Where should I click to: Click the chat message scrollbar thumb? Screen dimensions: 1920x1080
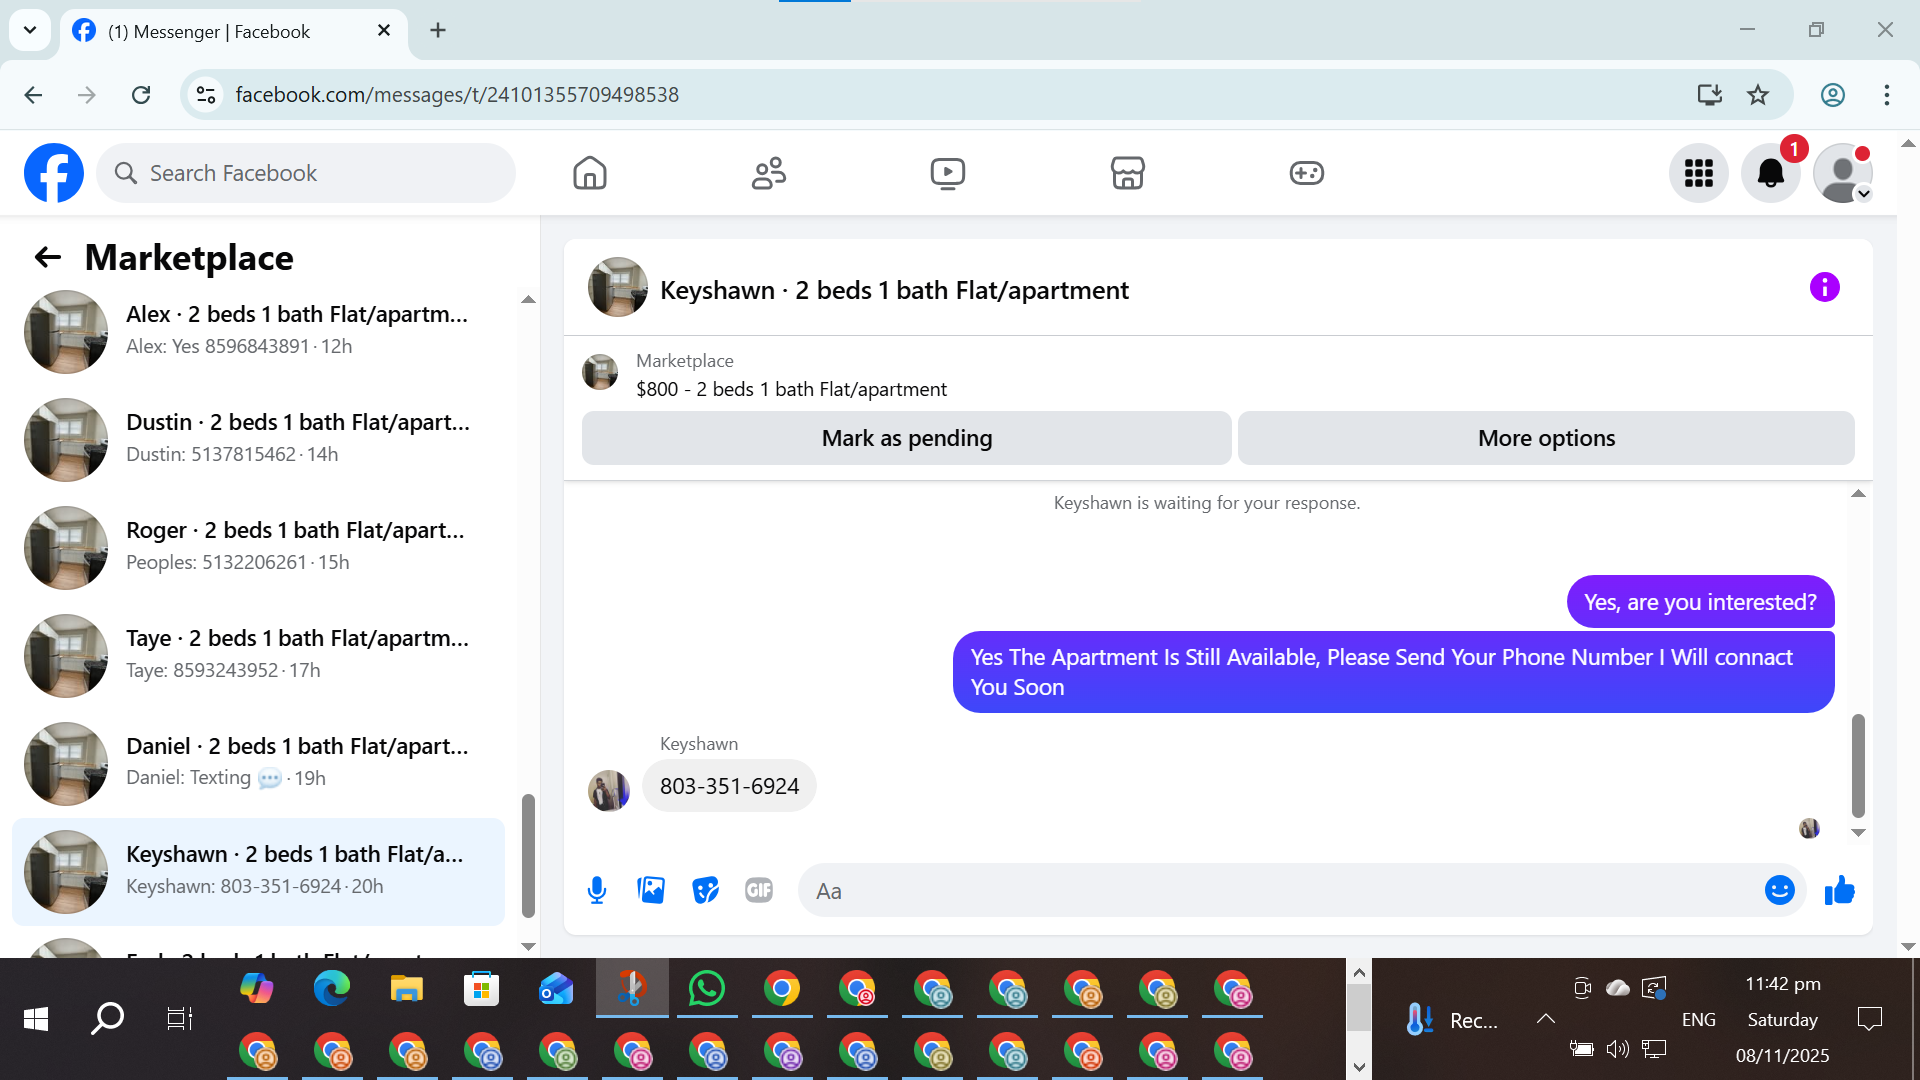pyautogui.click(x=1858, y=765)
